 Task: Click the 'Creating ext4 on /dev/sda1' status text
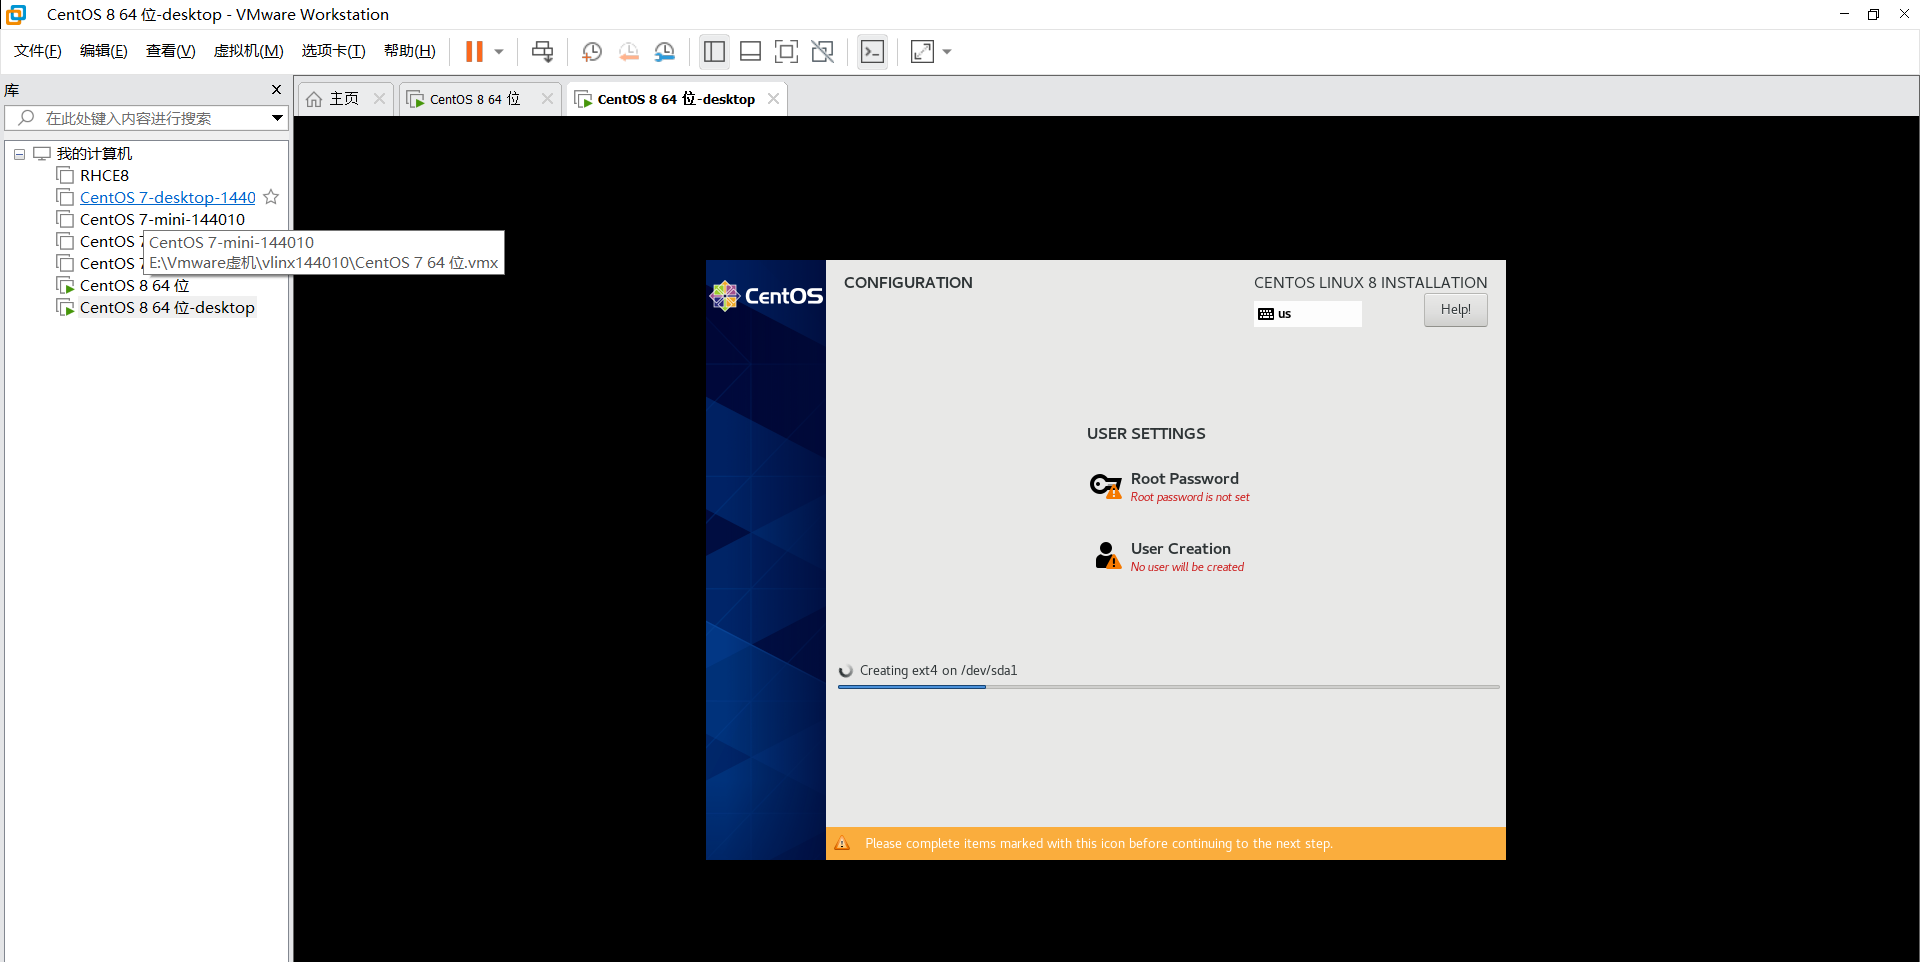tap(938, 671)
